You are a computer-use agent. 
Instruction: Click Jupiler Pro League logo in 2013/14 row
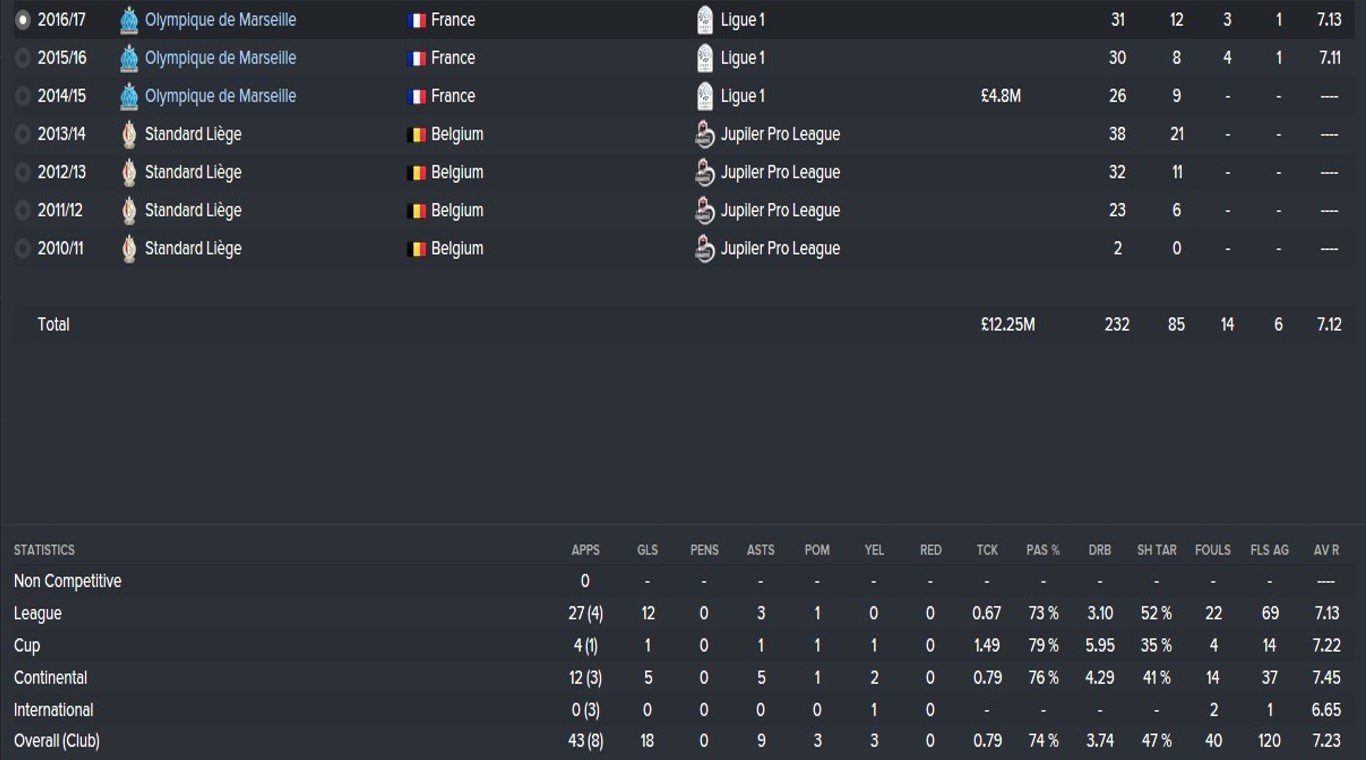[x=705, y=134]
